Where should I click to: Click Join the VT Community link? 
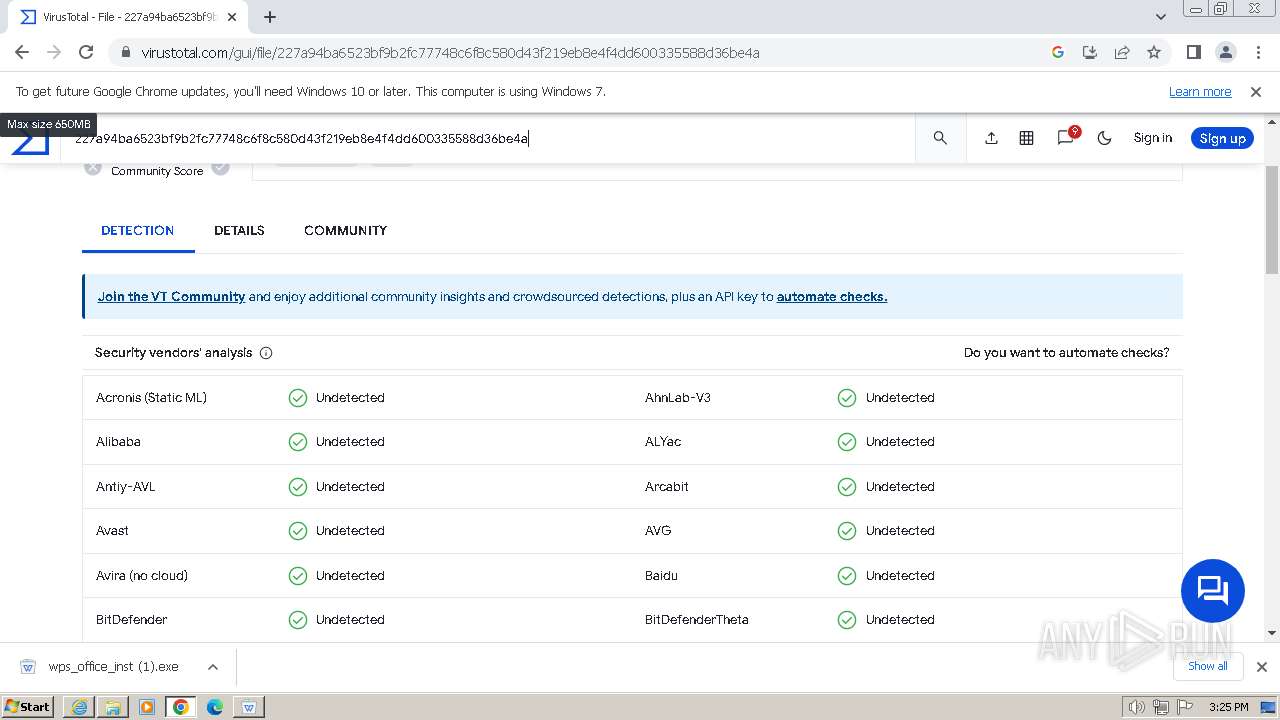click(171, 297)
